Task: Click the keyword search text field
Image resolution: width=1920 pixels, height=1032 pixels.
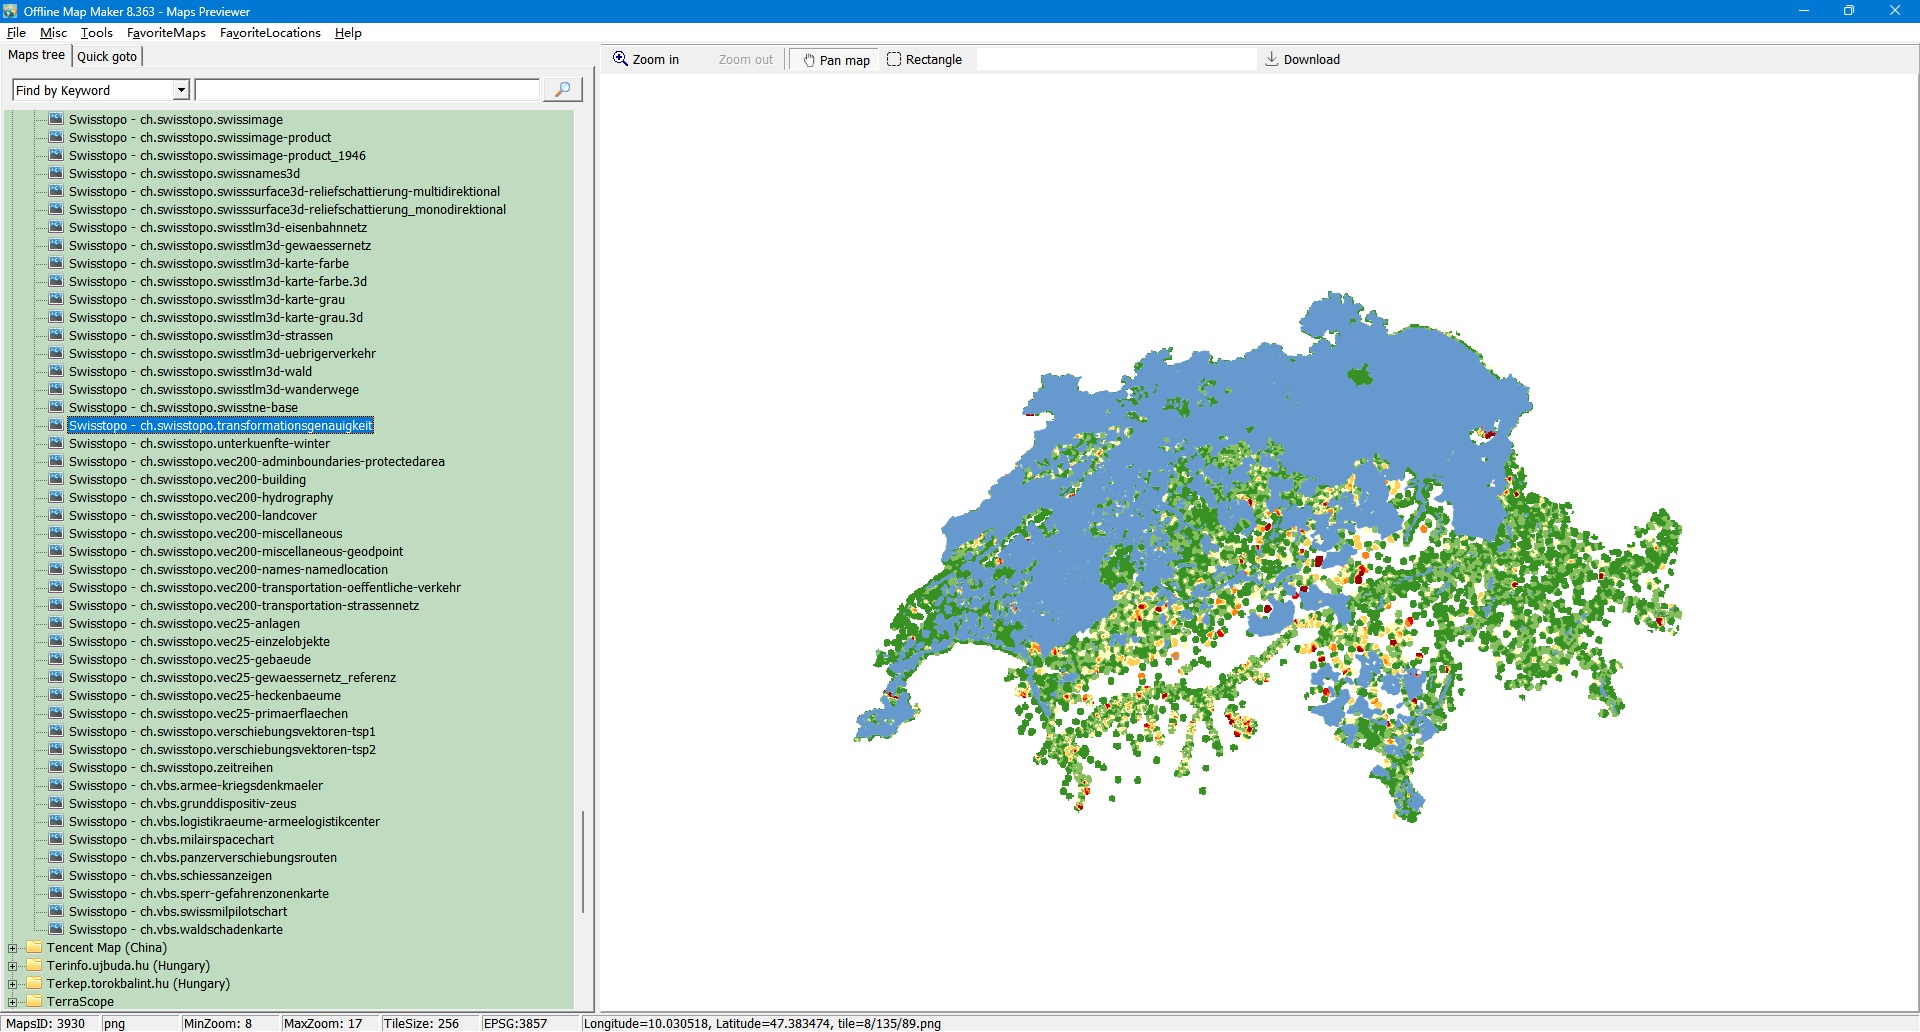Action: [367, 90]
